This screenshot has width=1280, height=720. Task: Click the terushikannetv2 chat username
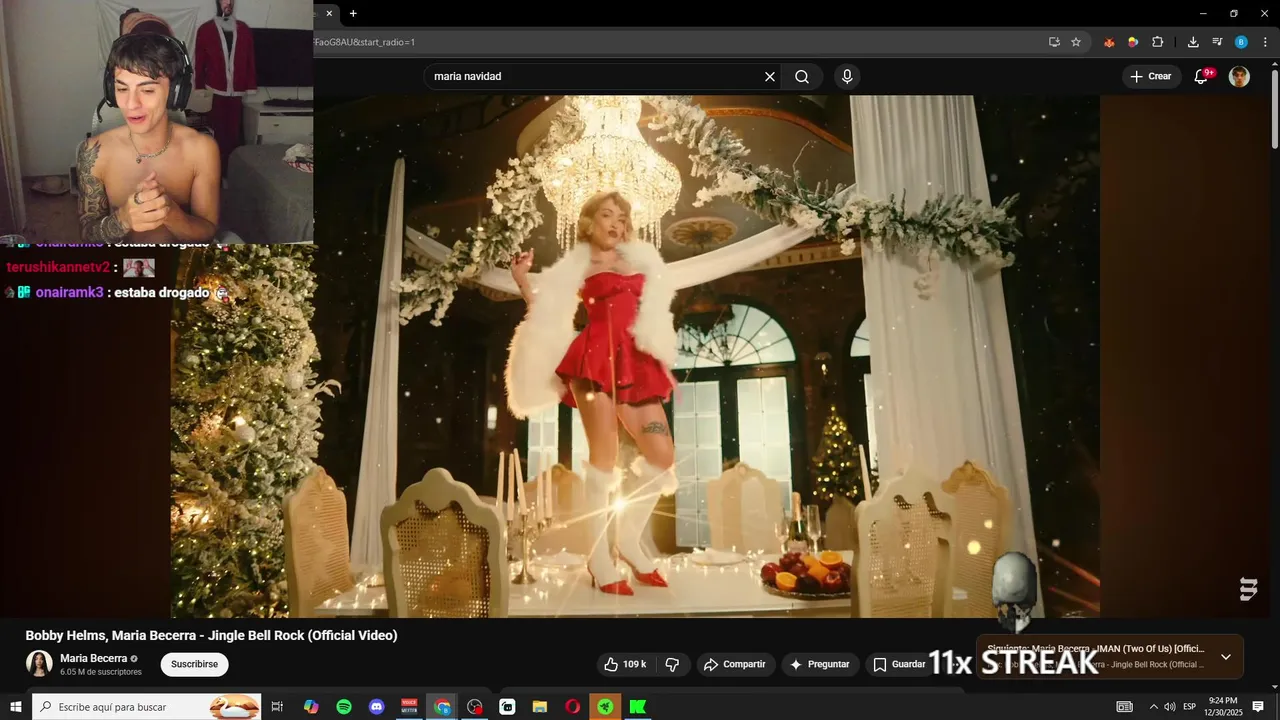[58, 268]
